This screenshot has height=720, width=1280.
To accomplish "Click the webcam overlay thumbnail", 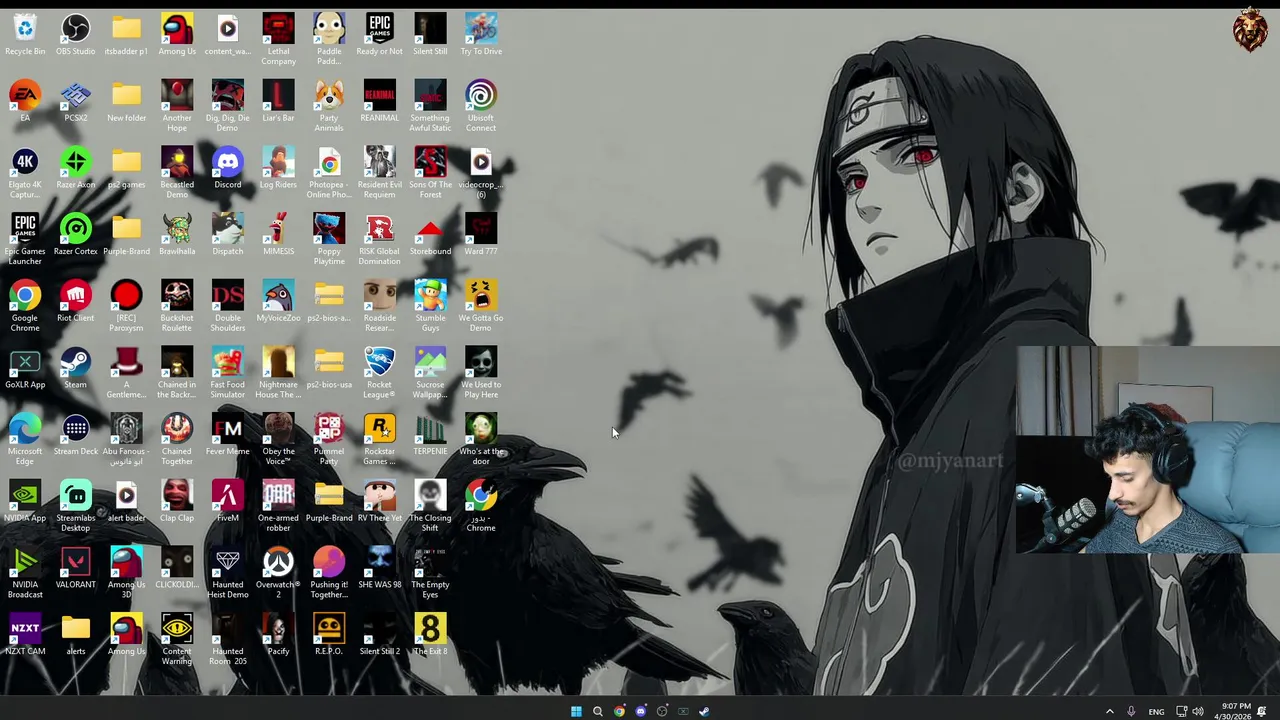I will click(x=1147, y=449).
